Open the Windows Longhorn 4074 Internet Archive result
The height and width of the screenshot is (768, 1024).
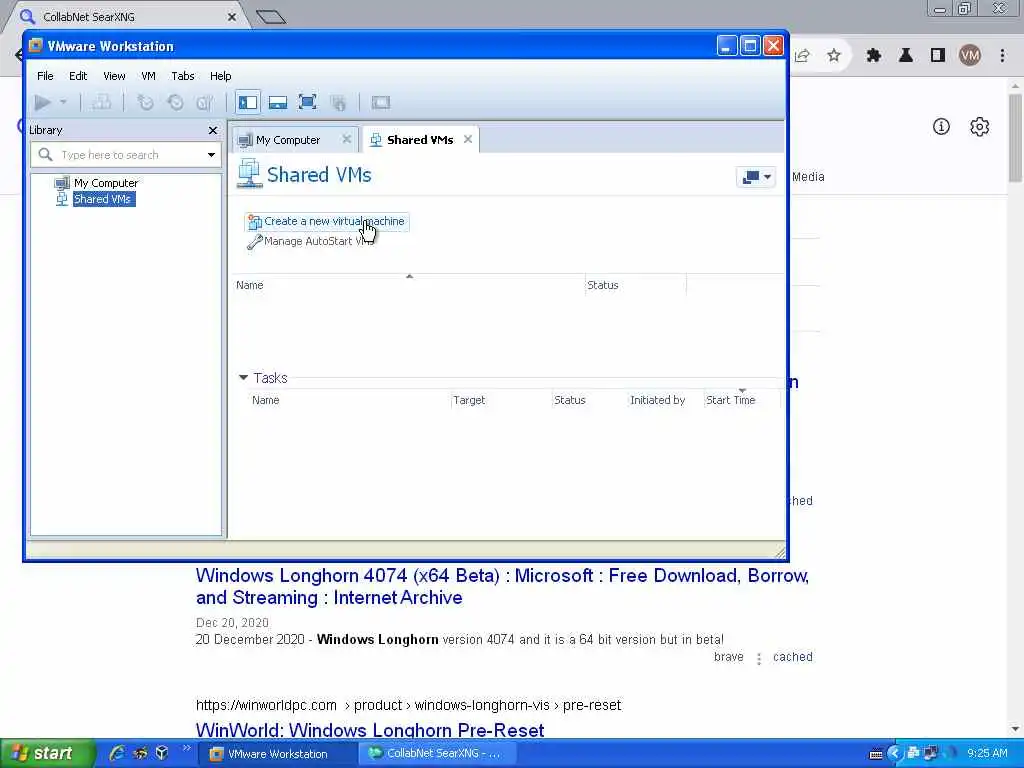502,586
